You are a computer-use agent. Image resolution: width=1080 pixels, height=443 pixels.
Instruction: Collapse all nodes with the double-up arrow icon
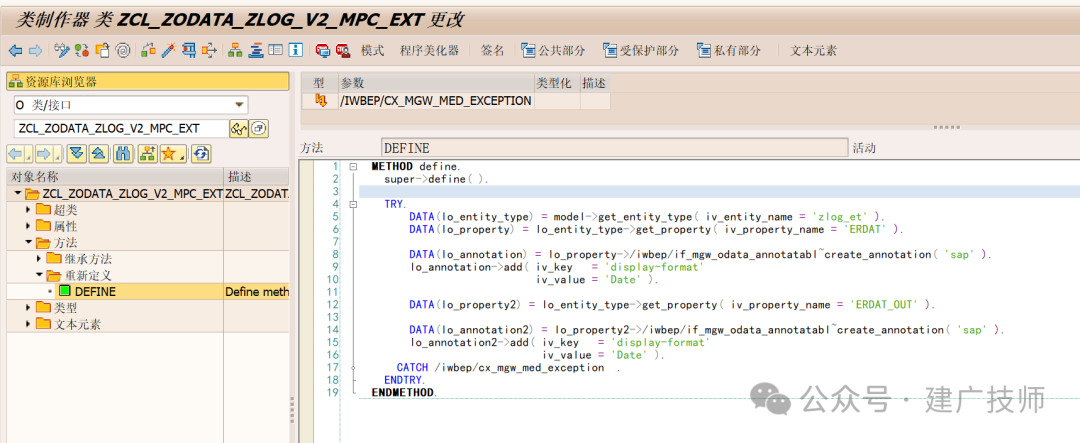[99, 154]
